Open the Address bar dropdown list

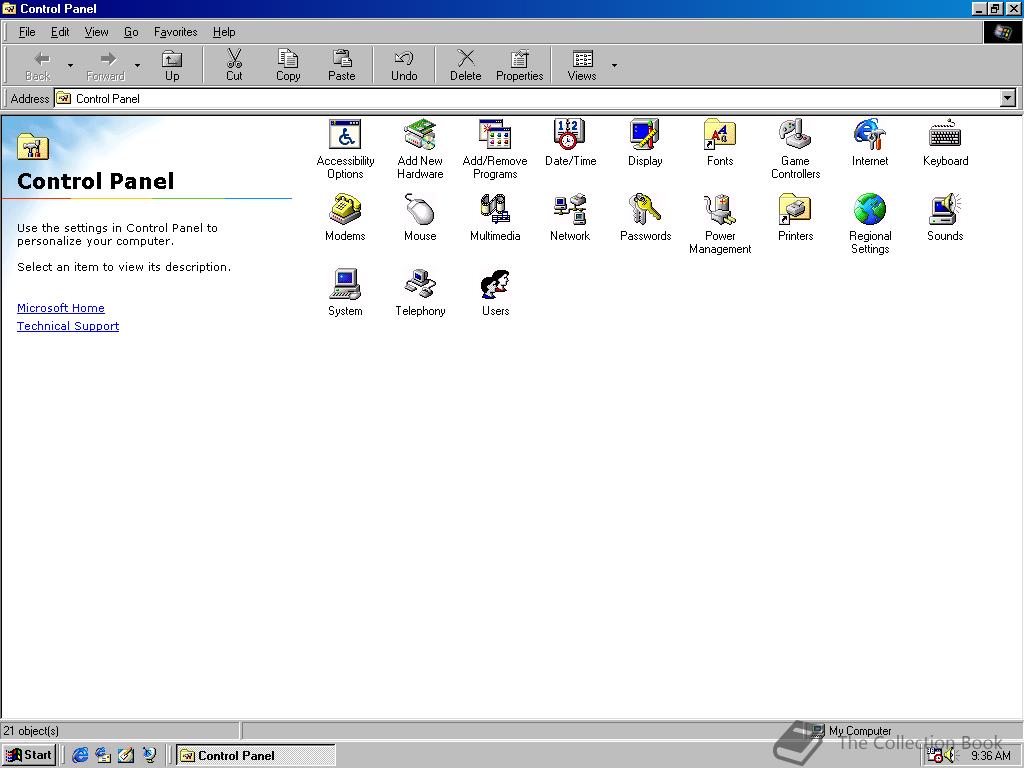tap(1008, 99)
